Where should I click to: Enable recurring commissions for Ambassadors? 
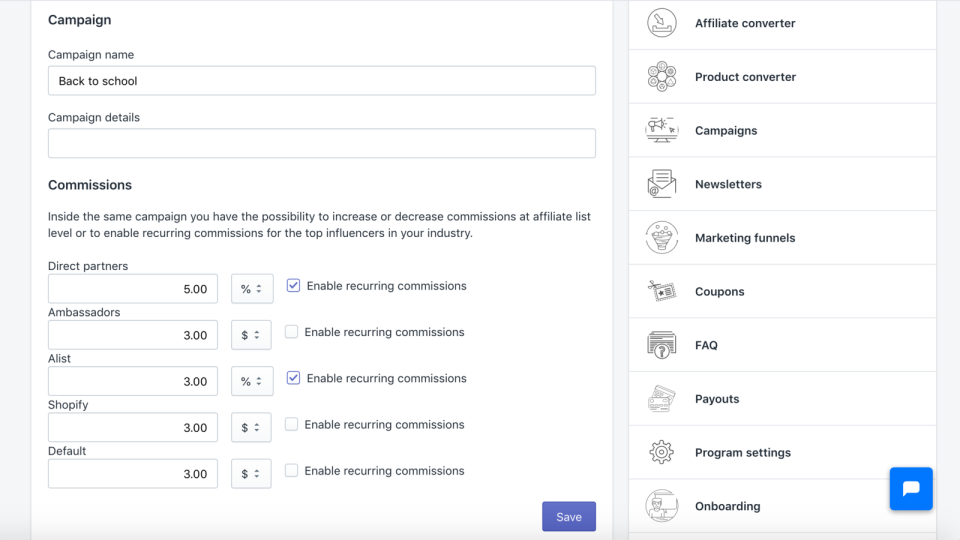pos(292,332)
